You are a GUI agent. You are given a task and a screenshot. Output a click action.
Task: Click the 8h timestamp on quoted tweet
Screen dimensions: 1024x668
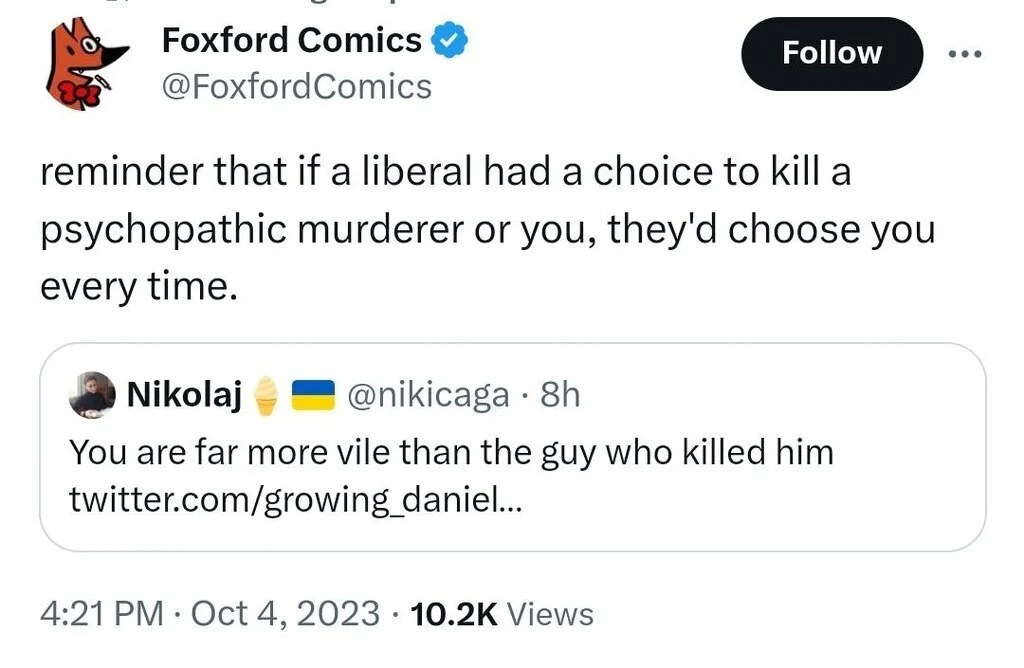pos(559,396)
